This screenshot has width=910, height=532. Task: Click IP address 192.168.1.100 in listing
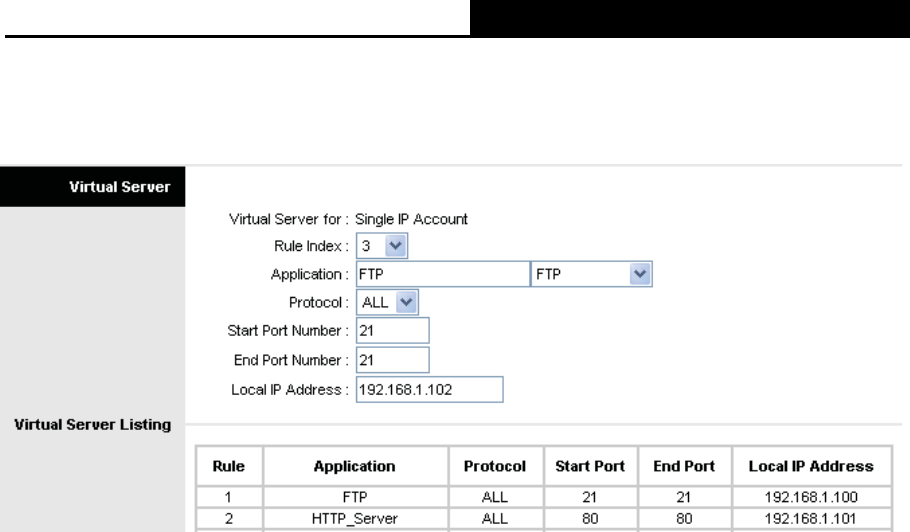[811, 497]
